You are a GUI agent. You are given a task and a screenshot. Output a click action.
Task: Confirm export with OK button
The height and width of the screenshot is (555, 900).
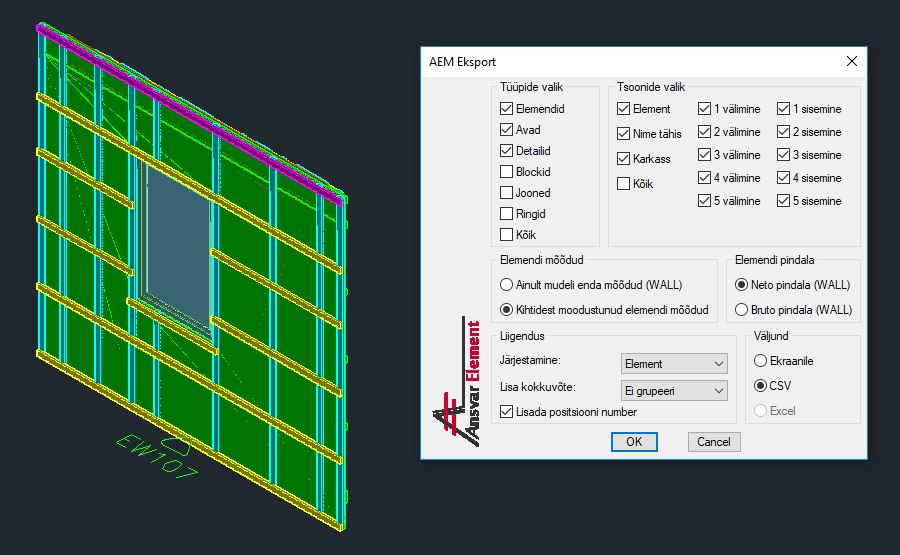point(634,442)
